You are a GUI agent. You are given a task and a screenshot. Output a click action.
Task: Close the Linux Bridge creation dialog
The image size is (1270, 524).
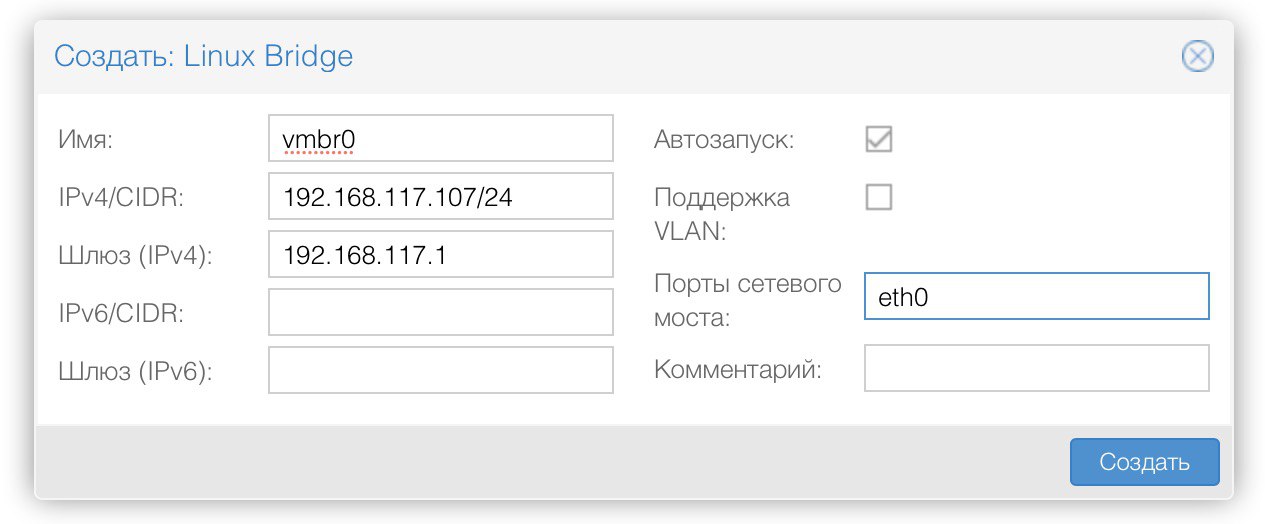pyautogui.click(x=1197, y=56)
